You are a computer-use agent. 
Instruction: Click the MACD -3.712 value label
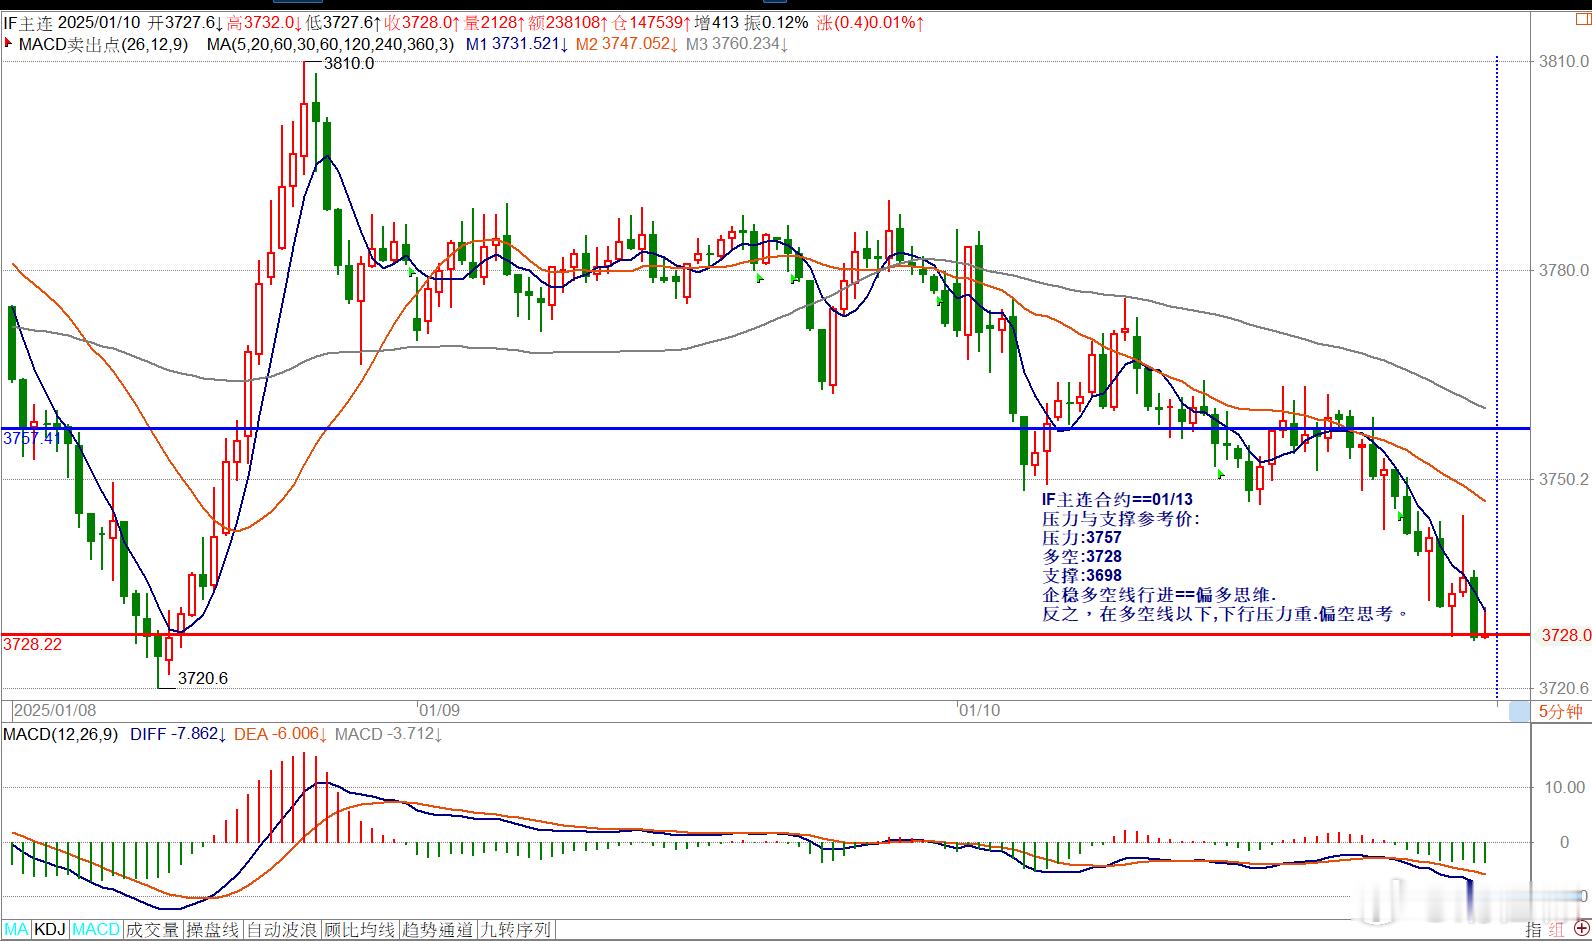pos(389,734)
